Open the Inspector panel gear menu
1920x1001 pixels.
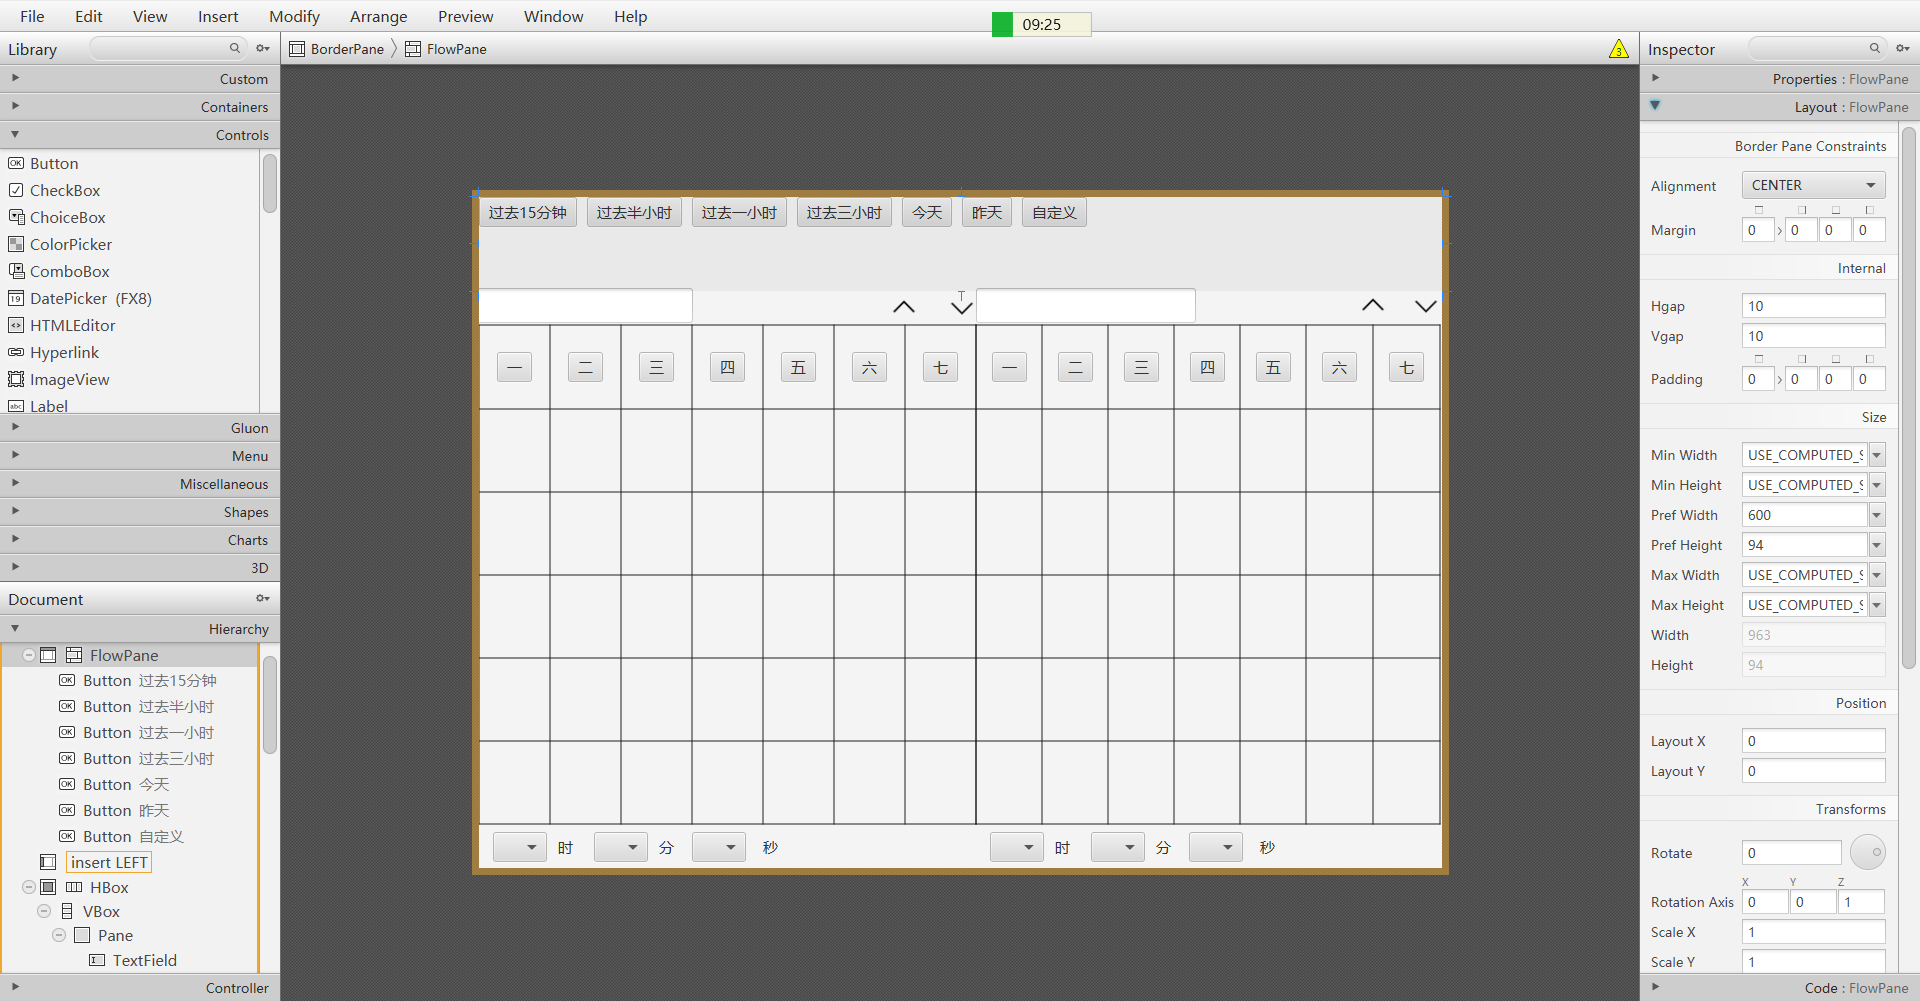click(1903, 48)
